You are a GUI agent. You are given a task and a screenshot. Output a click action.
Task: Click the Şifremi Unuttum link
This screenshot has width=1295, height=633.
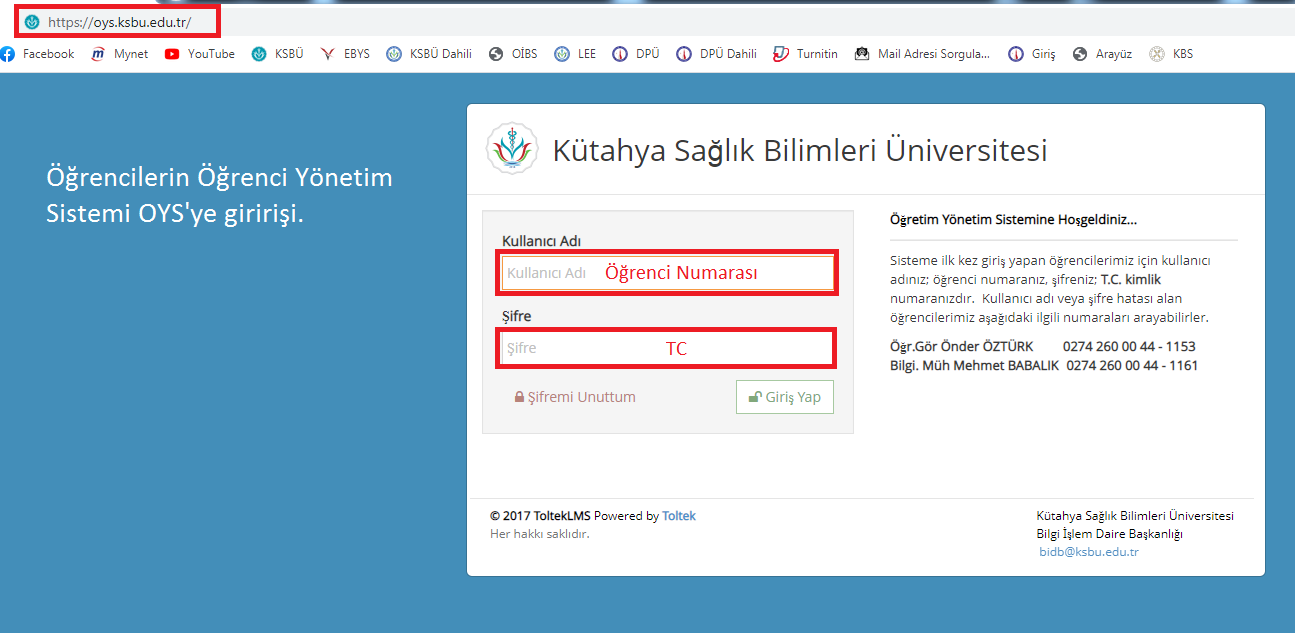pos(575,397)
